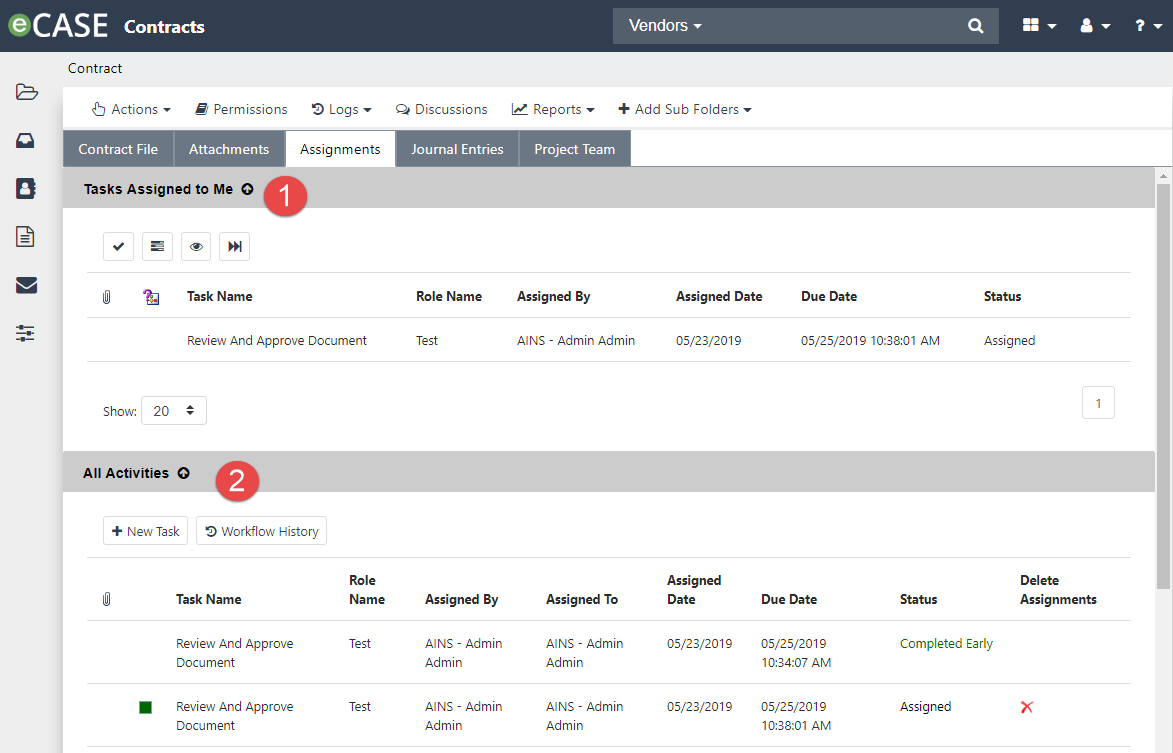Click the Assigned Date header in Tasks Assigned to Me
The image size is (1173, 753).
719,297
